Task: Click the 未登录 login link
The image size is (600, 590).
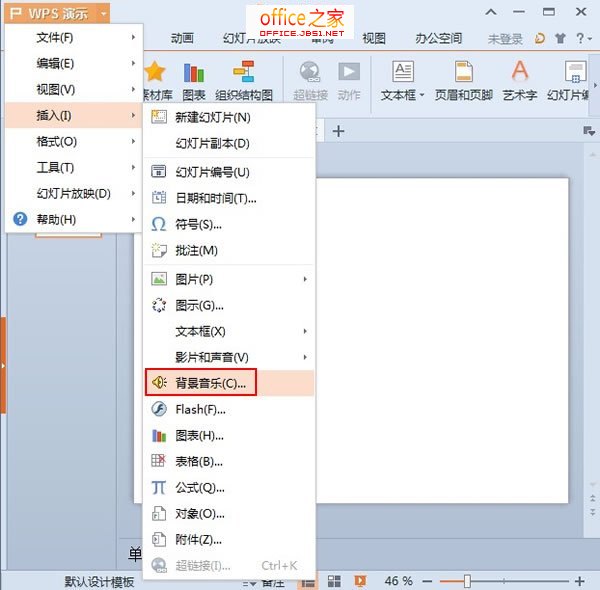Action: pos(505,39)
